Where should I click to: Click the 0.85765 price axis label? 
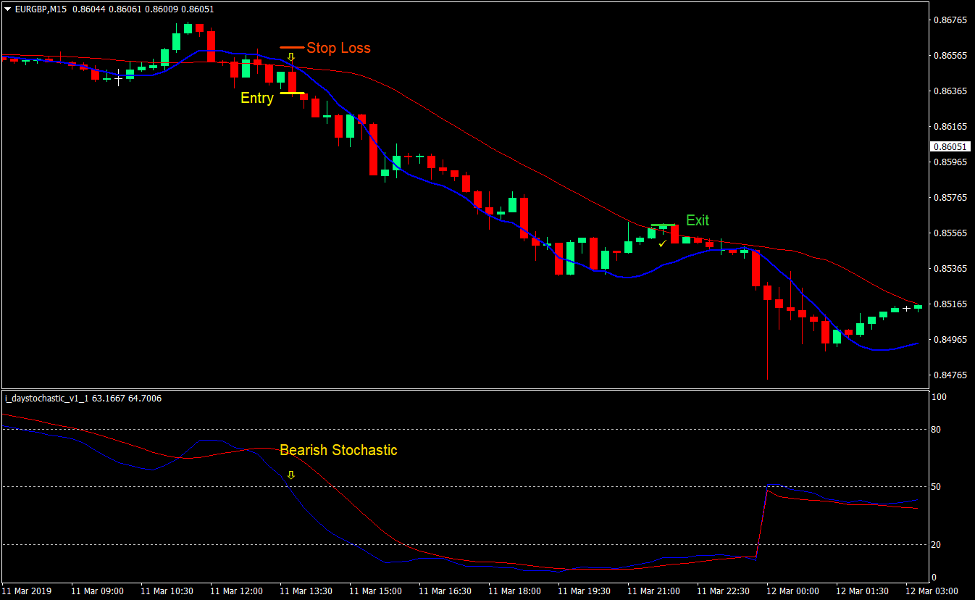click(x=950, y=198)
